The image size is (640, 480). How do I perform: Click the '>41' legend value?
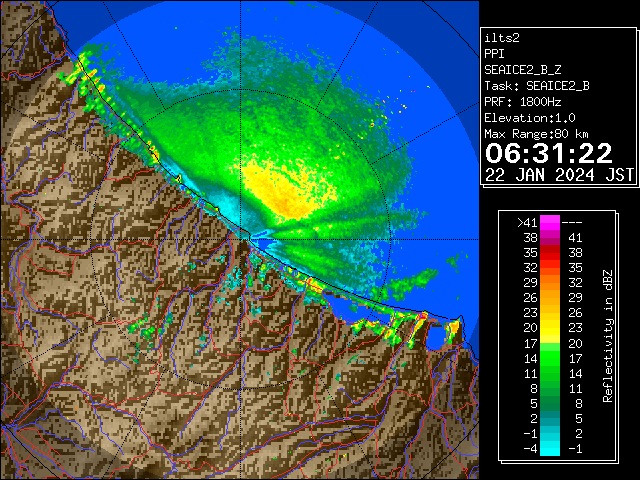pyautogui.click(x=527, y=223)
